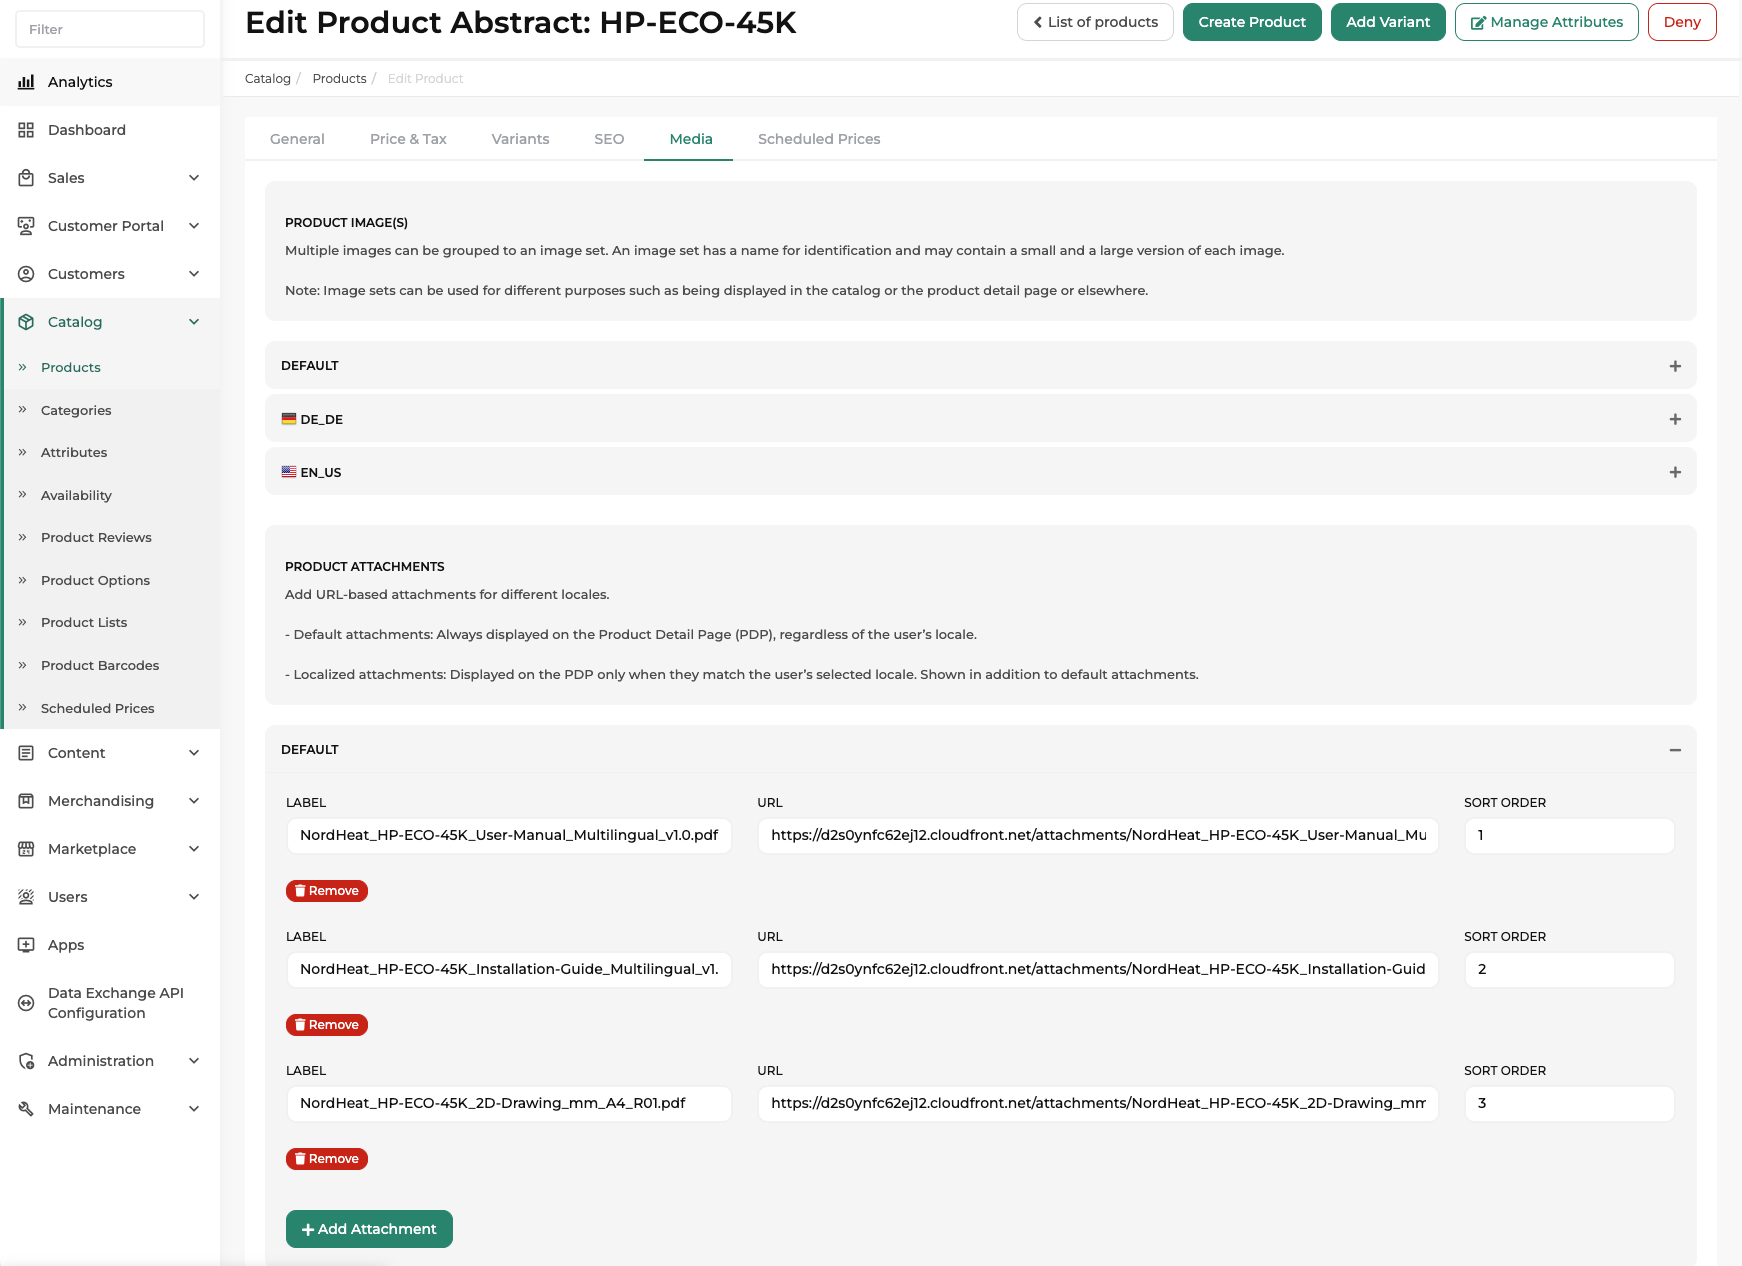The image size is (1742, 1266).
Task: Click the Data Exchange API Configuration globe icon
Action: pos(26,1002)
